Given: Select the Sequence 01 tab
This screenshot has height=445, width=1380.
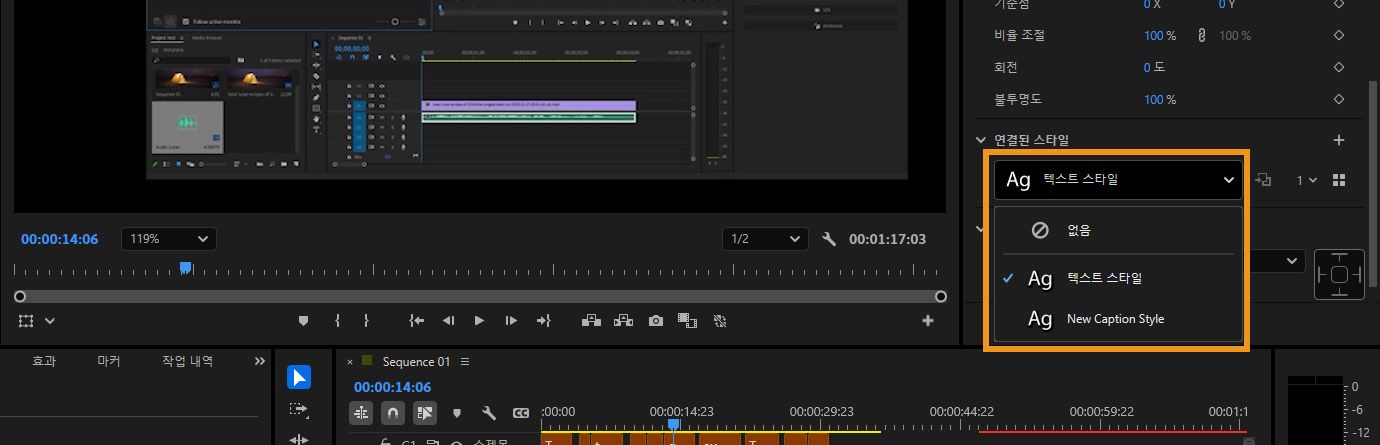Looking at the screenshot, I should [x=416, y=362].
